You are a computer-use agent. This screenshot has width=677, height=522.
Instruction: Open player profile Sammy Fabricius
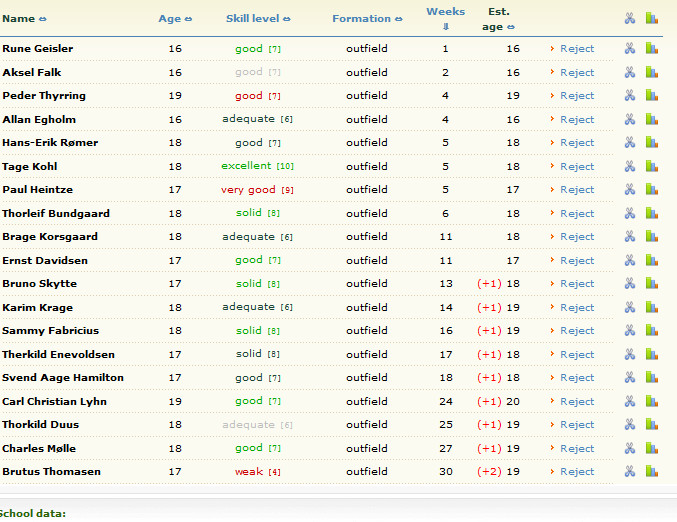click(x=51, y=331)
